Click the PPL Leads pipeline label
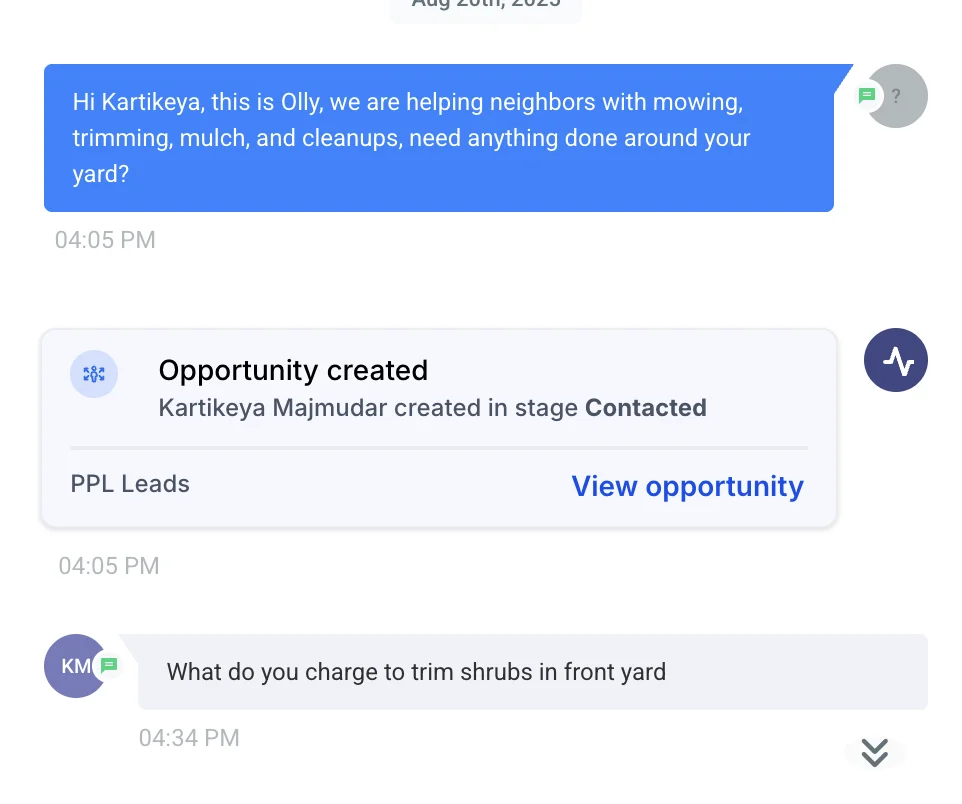The width and height of the screenshot is (962, 804). coord(130,485)
